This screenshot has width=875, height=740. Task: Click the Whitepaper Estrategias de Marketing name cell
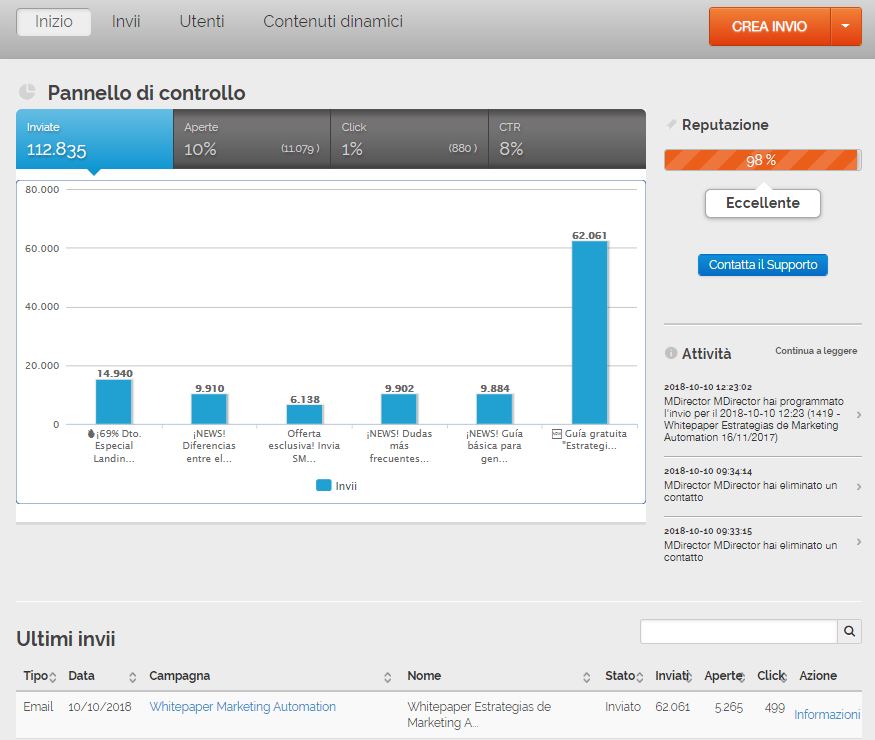479,714
